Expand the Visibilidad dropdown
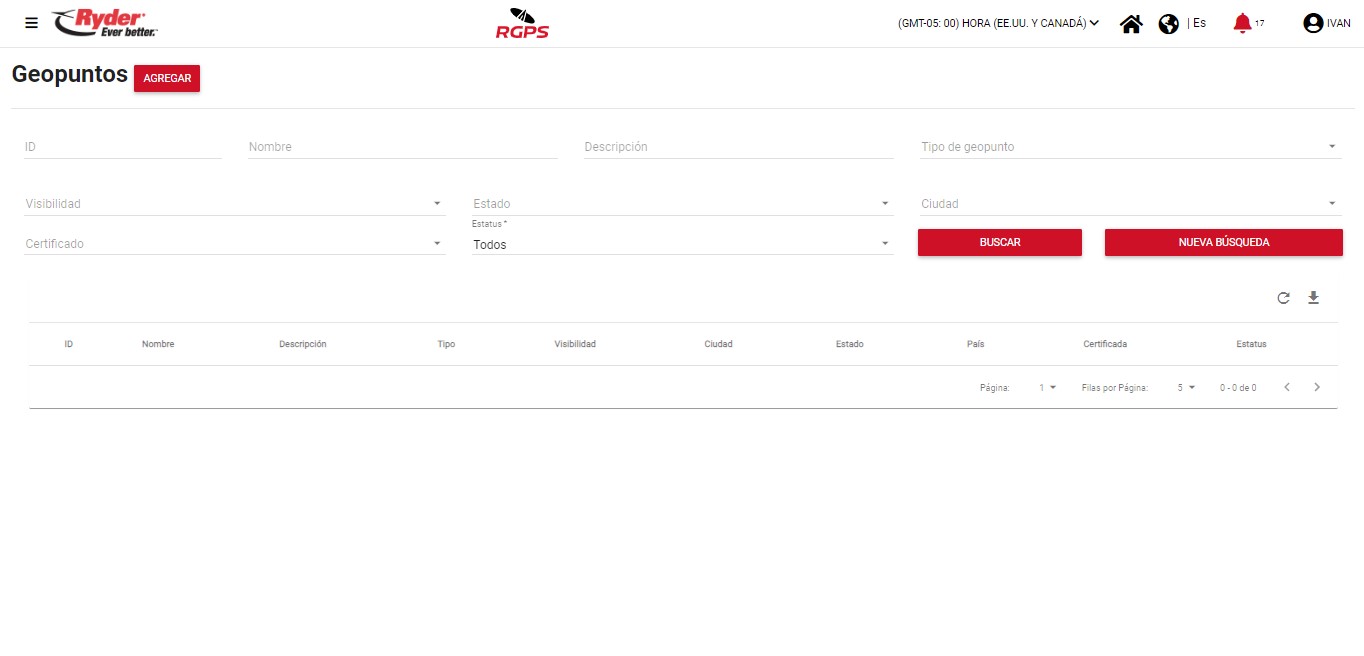The height and width of the screenshot is (656, 1364). click(x=234, y=204)
